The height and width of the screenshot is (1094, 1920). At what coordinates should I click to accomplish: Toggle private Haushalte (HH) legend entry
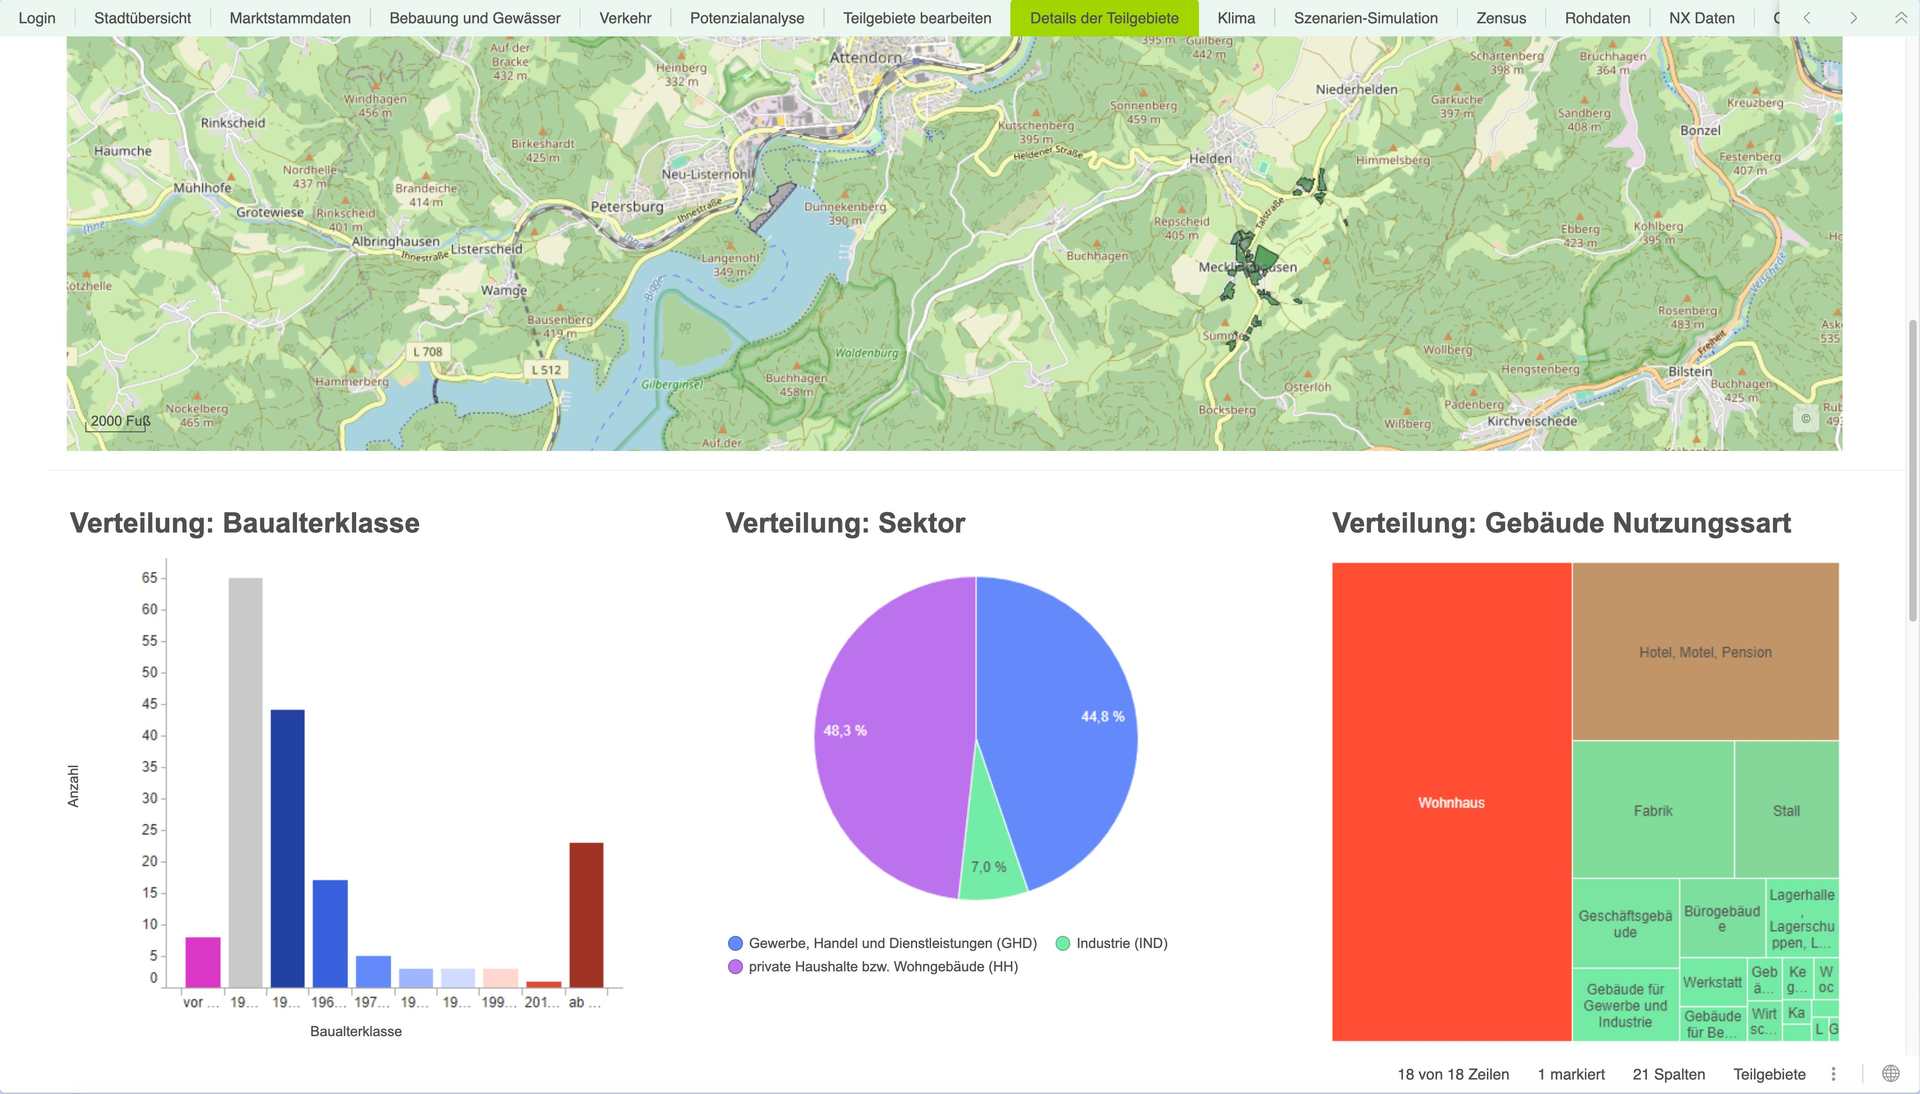click(x=873, y=966)
